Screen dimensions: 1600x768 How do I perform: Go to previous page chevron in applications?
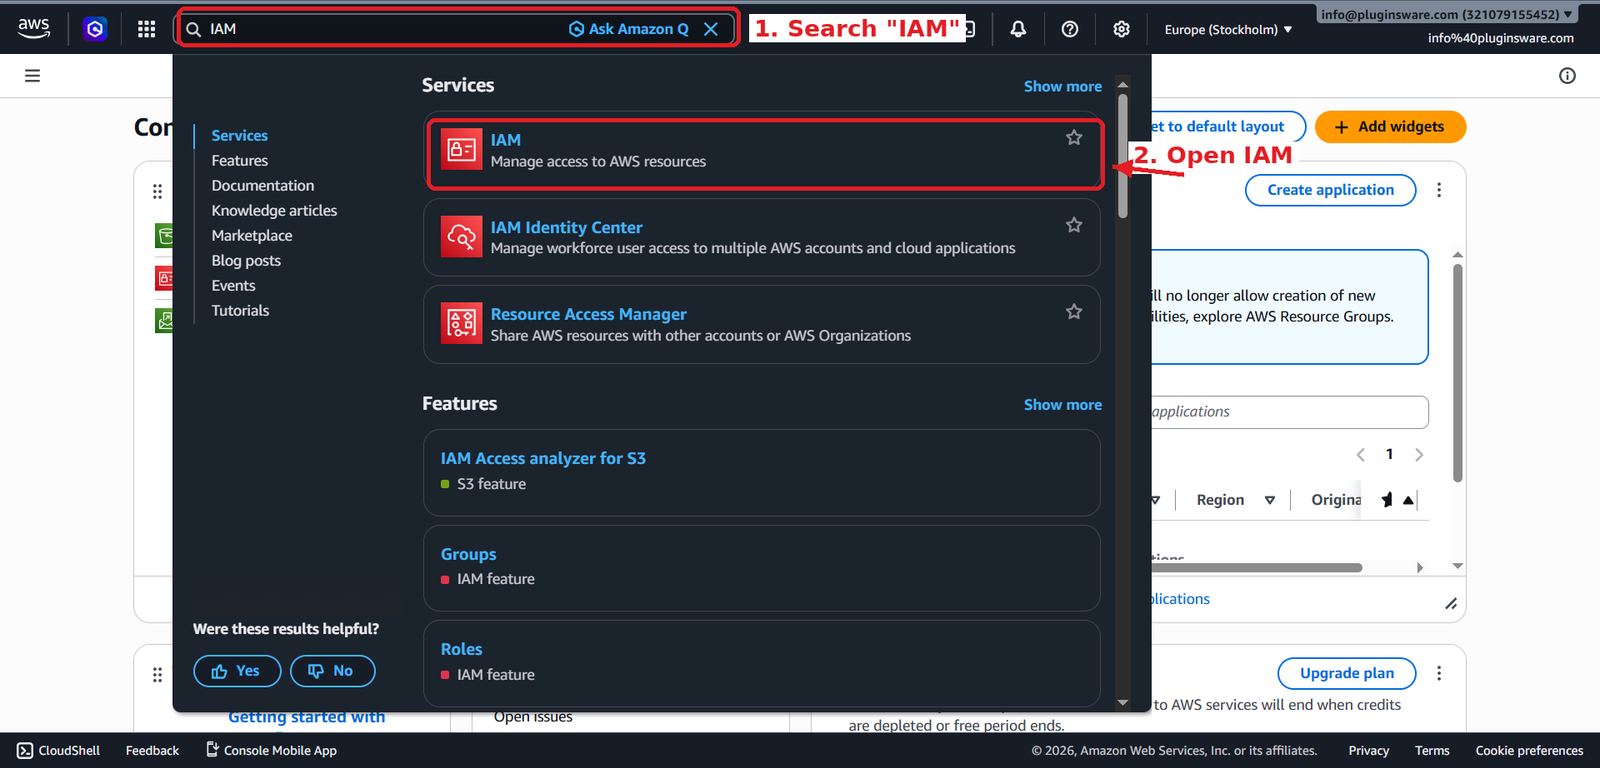(1360, 455)
